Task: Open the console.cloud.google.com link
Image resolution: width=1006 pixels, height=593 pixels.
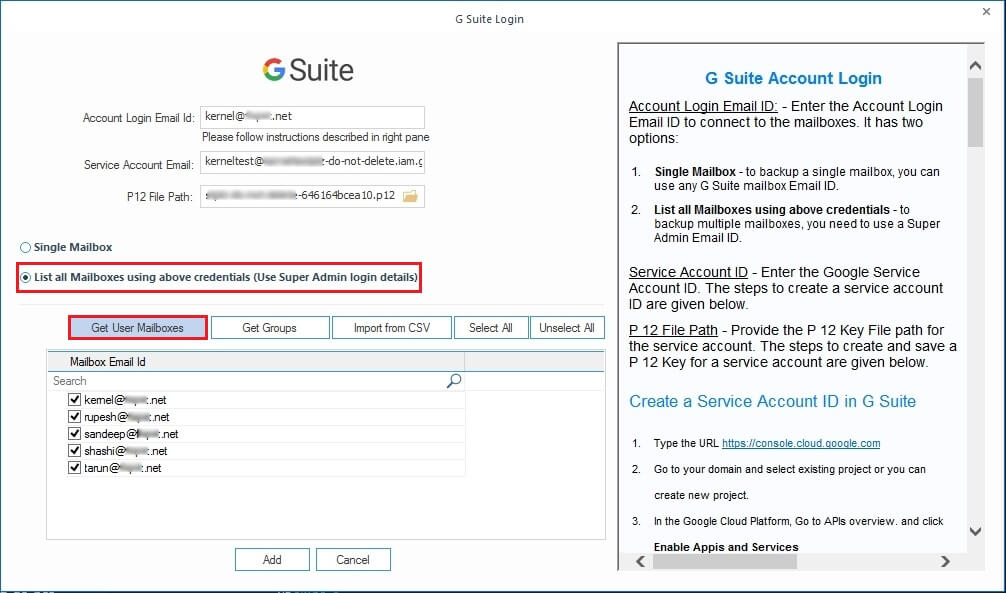Action: [x=801, y=443]
